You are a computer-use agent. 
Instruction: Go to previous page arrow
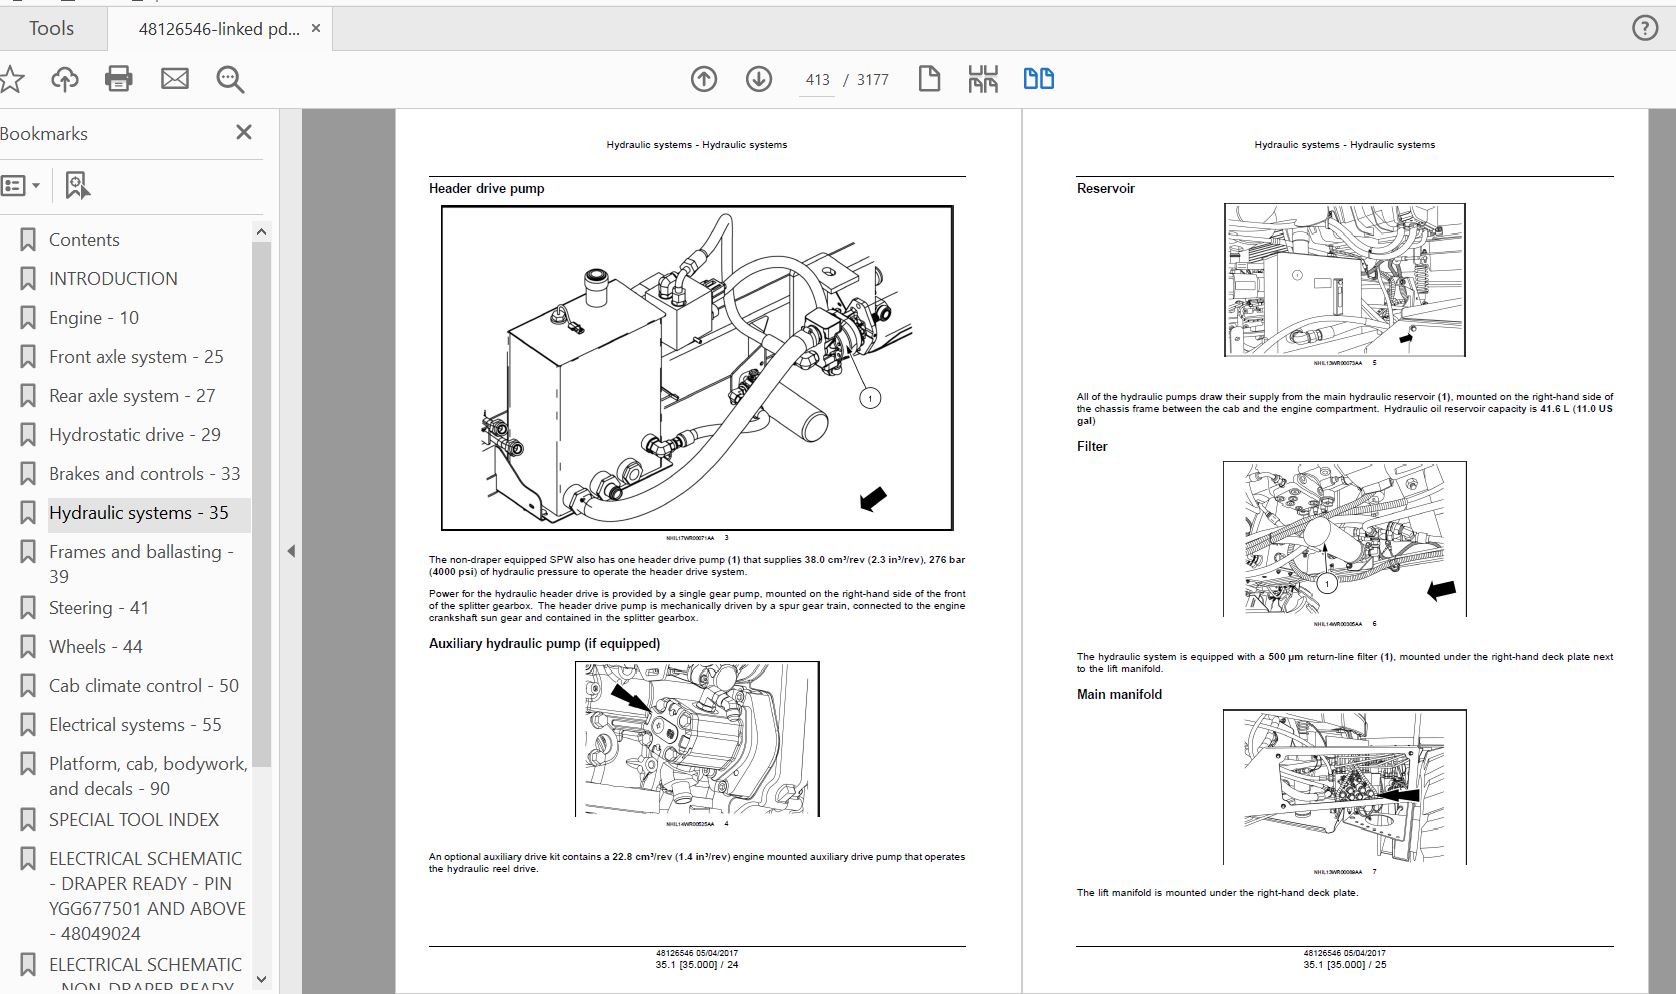704,79
